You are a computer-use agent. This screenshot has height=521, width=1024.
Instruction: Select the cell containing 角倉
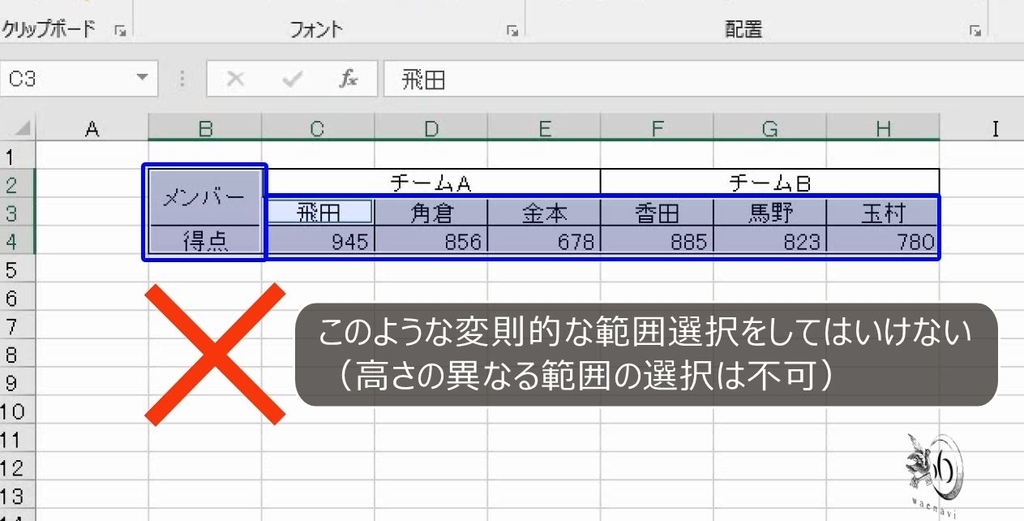tap(431, 212)
